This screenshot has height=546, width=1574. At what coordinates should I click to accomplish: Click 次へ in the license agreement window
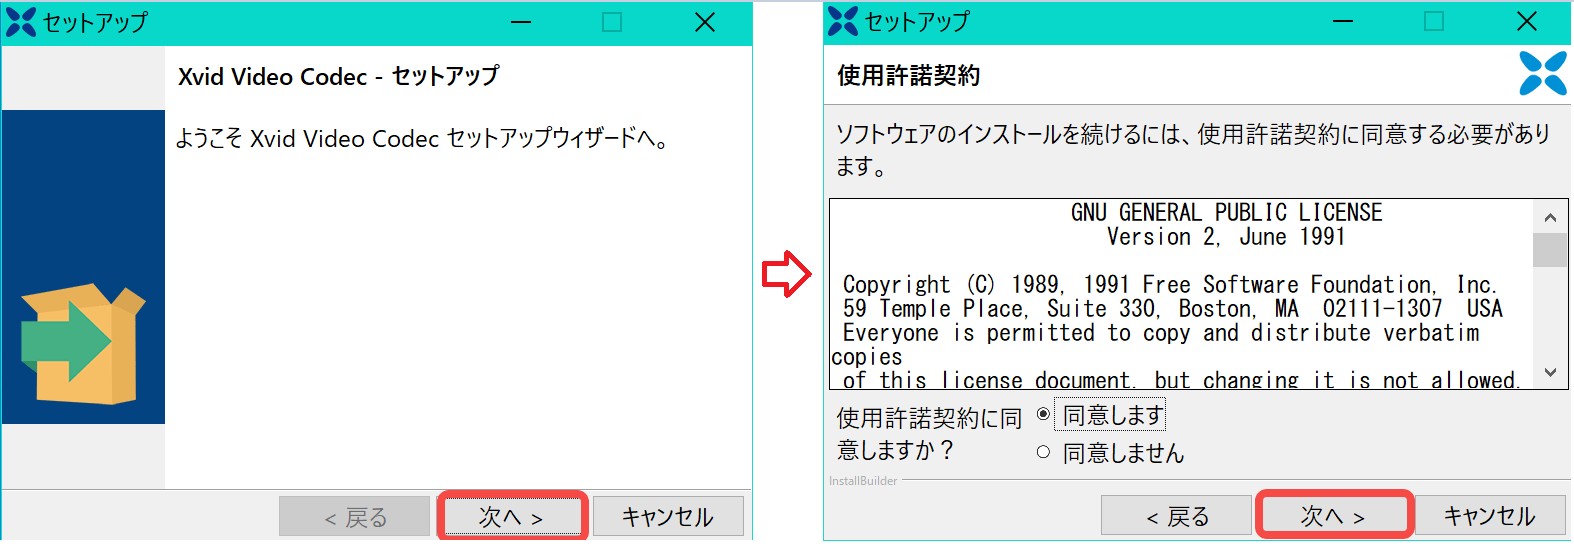pos(1333,515)
